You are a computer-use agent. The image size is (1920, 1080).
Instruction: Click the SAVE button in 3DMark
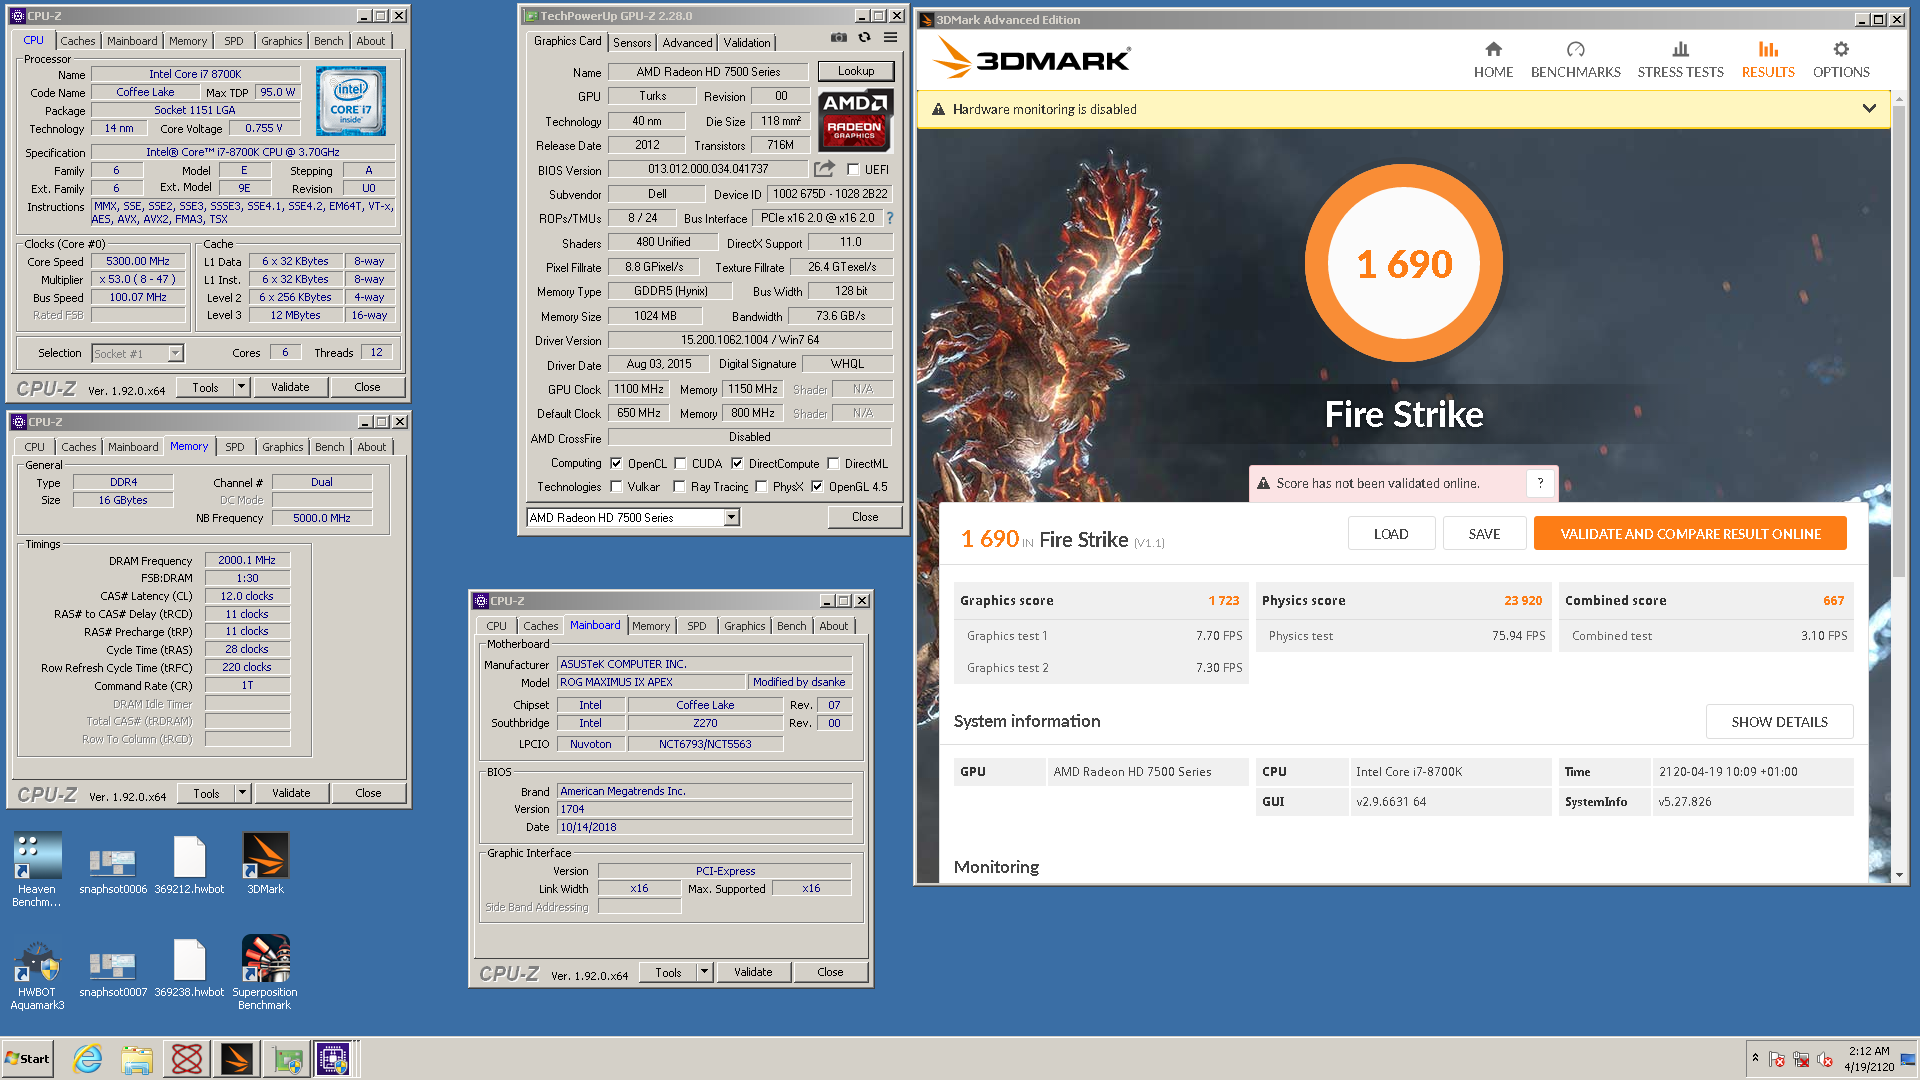[x=1484, y=534]
